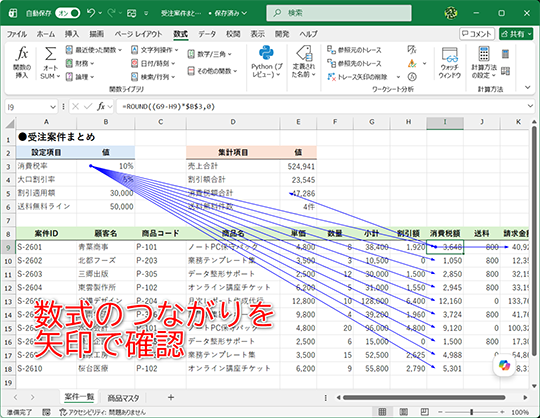Open Text functions (文字列操作) menu

pyautogui.click(x=155, y=50)
